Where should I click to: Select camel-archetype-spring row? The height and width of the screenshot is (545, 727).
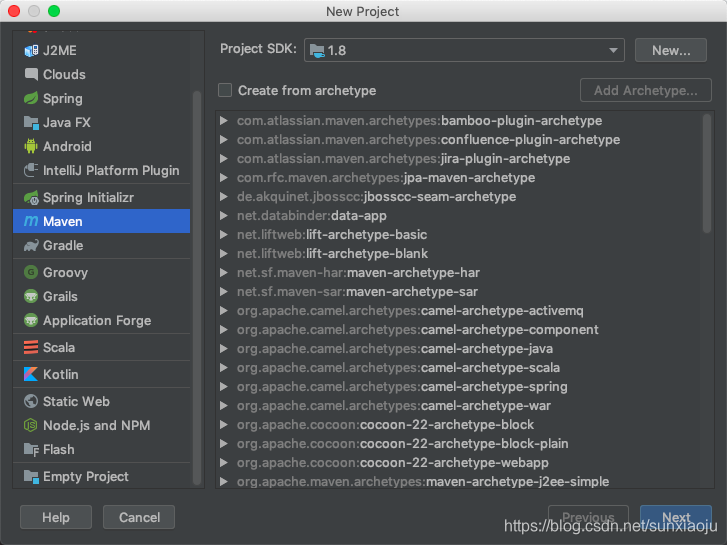pos(459,387)
